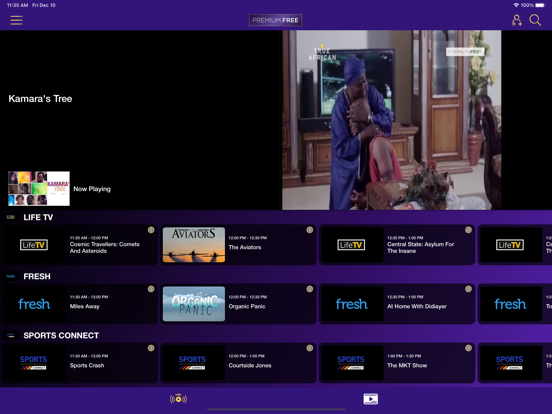The image size is (552, 414).
Task: Select 'Organic Panic' program title
Action: click(x=247, y=307)
